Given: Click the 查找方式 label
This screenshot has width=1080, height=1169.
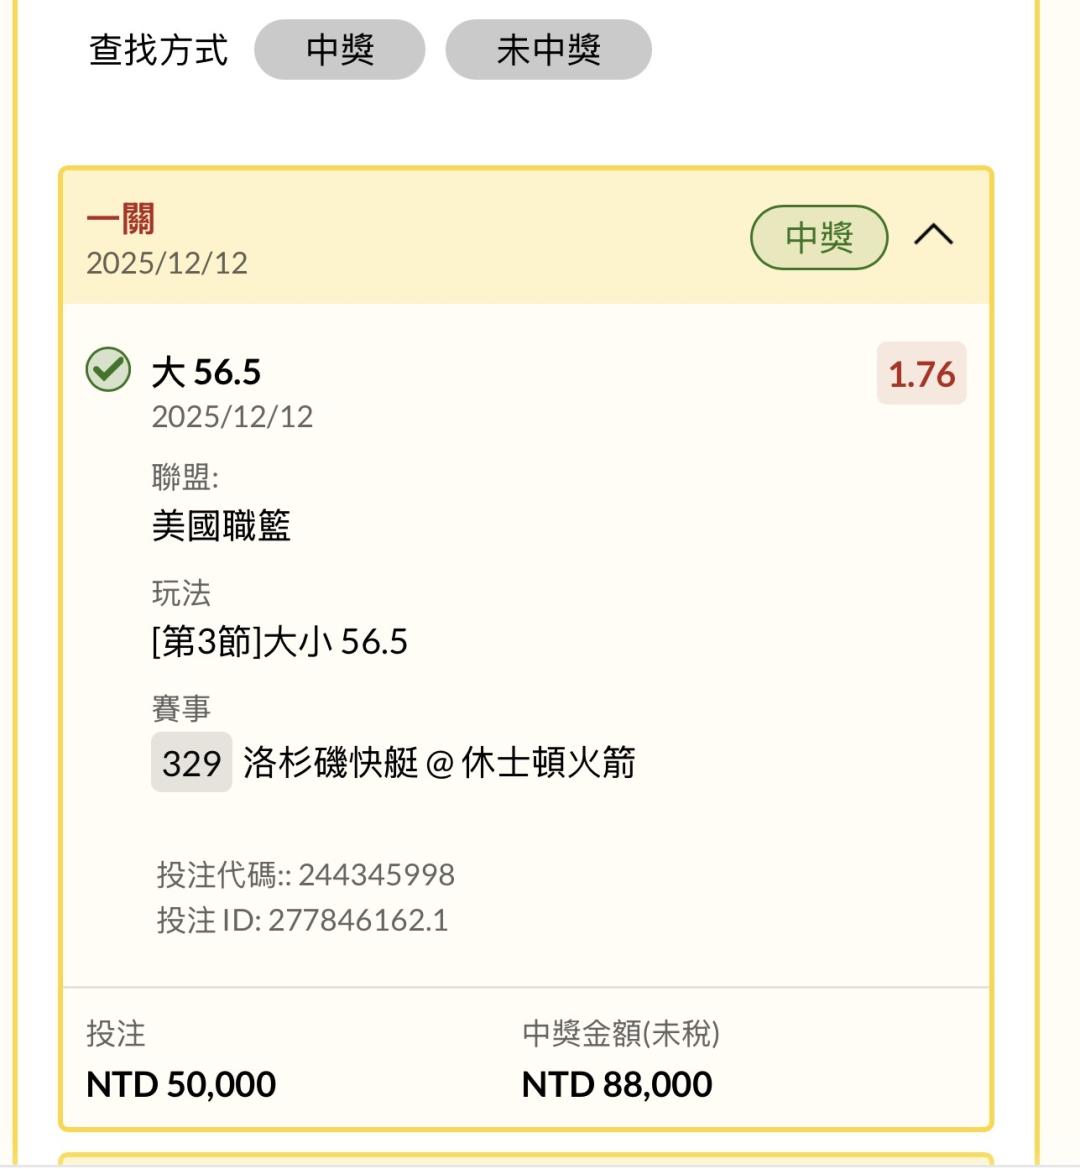Looking at the screenshot, I should (158, 49).
